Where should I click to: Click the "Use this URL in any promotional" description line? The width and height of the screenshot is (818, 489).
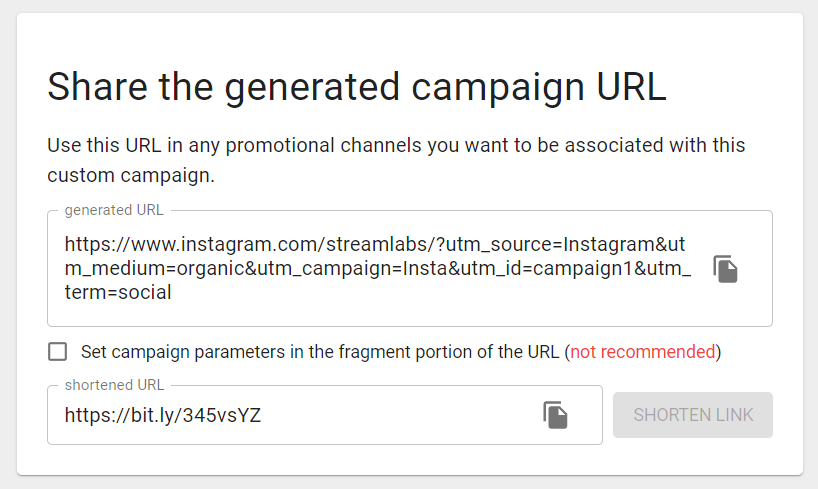(x=396, y=146)
